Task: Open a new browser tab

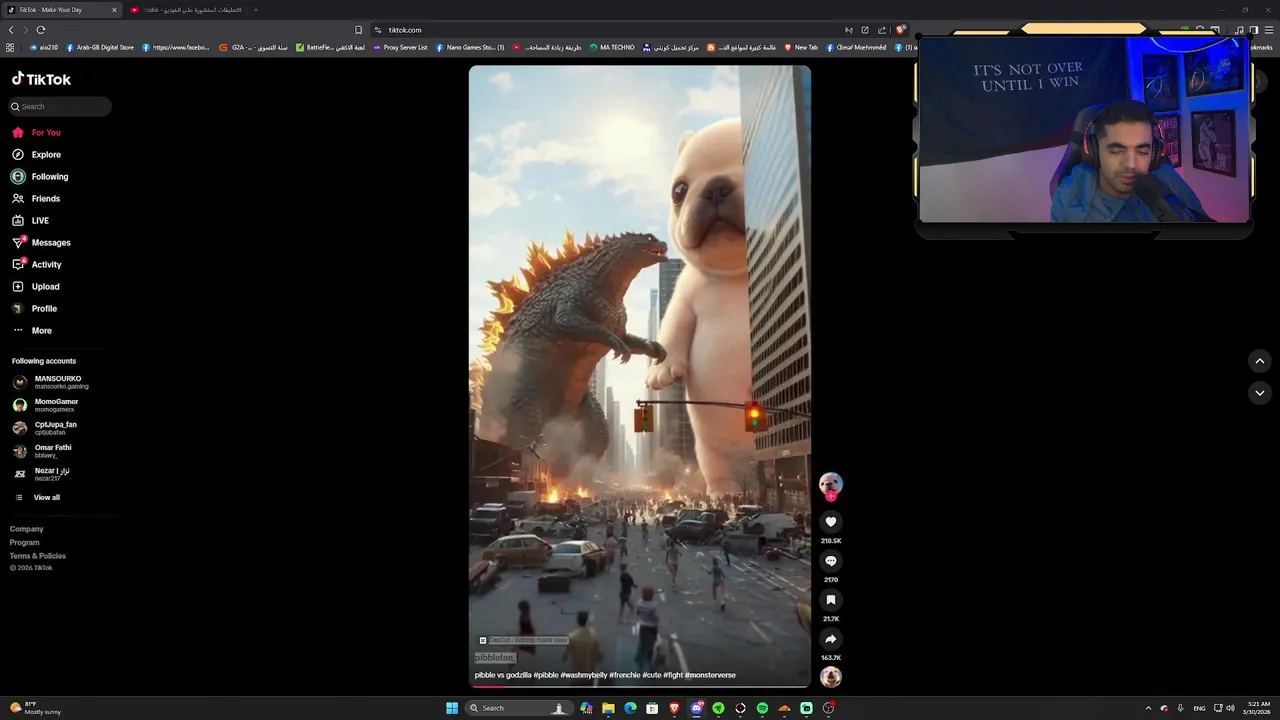Action: (x=255, y=10)
